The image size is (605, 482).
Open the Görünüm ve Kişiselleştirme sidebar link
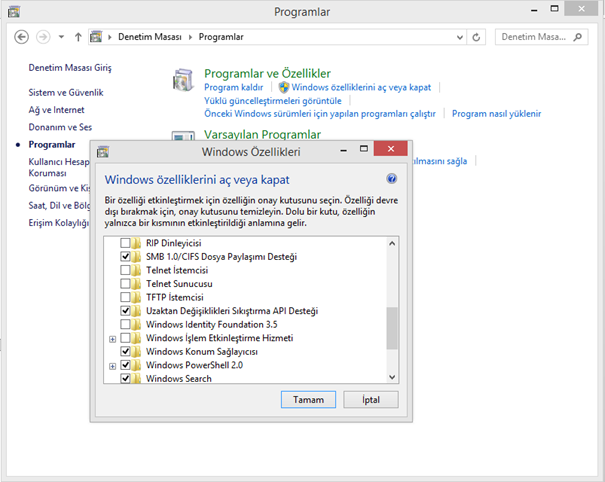59,188
